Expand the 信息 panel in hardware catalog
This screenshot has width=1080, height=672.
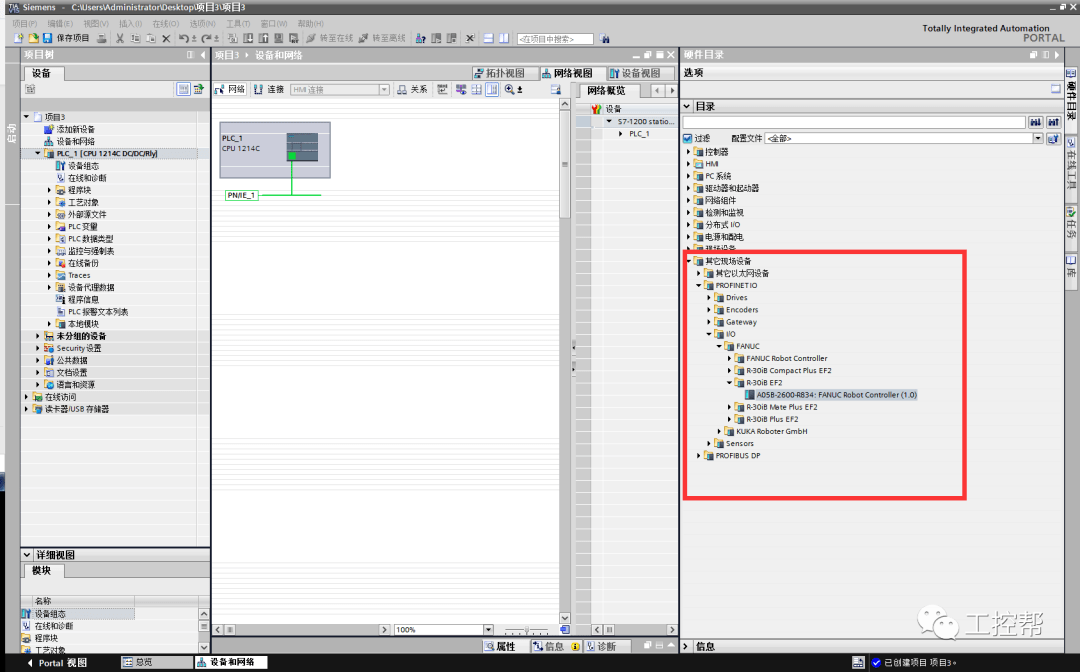[686, 647]
